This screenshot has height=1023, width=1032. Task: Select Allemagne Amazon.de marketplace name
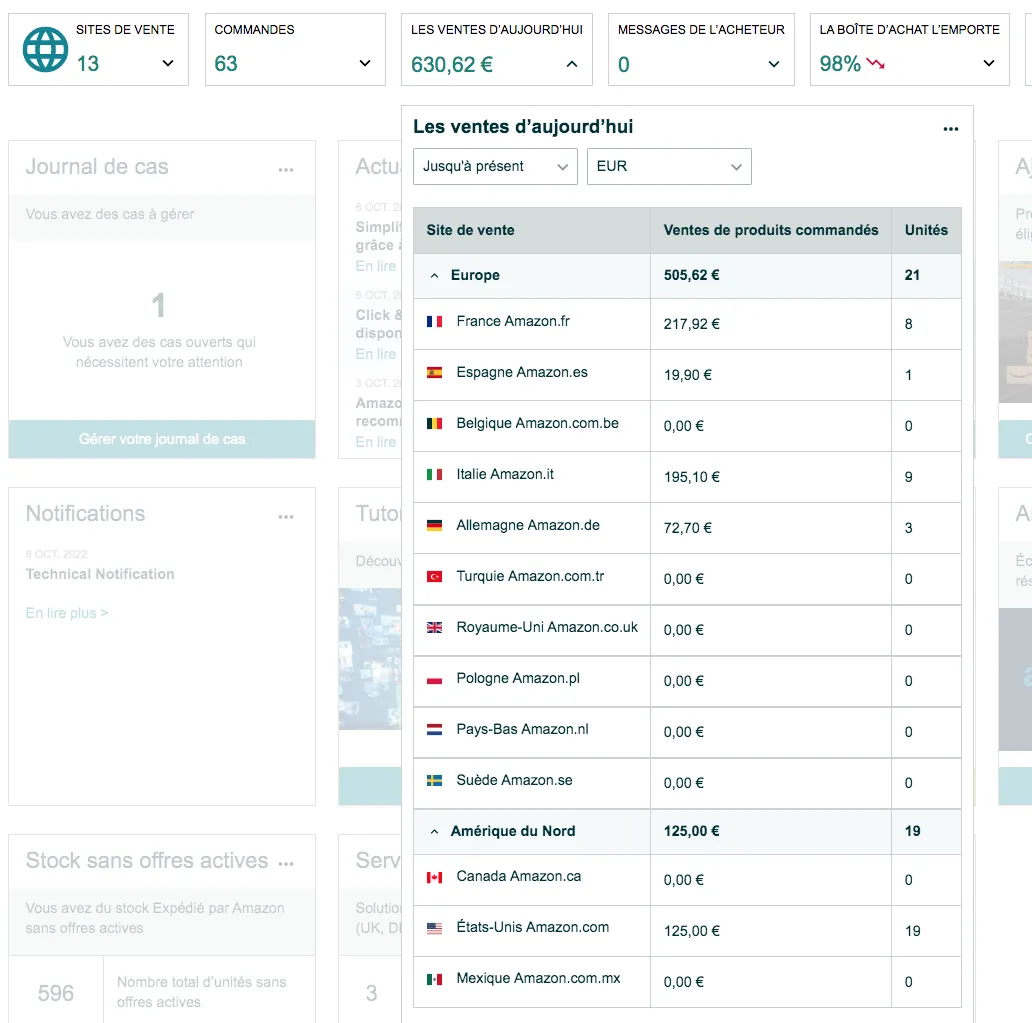tap(528, 525)
